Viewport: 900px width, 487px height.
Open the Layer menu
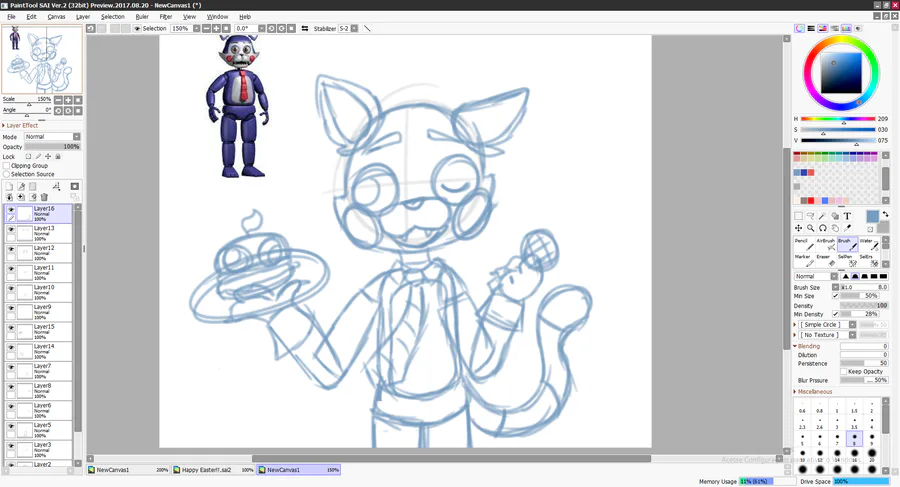(83, 17)
